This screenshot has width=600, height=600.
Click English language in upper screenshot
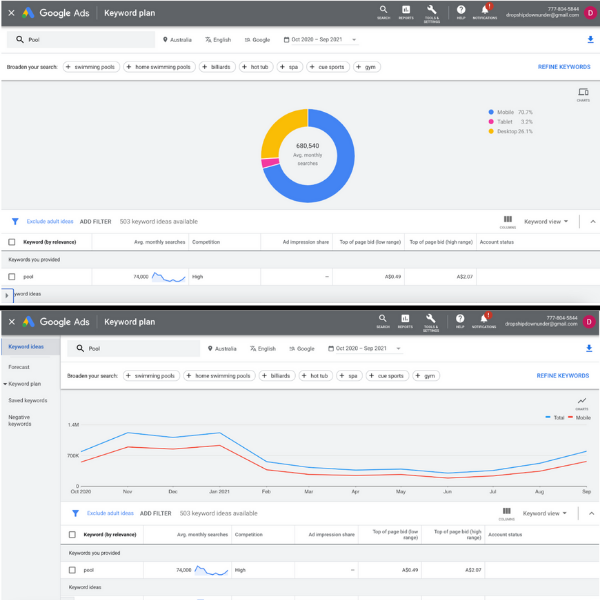click(x=218, y=39)
